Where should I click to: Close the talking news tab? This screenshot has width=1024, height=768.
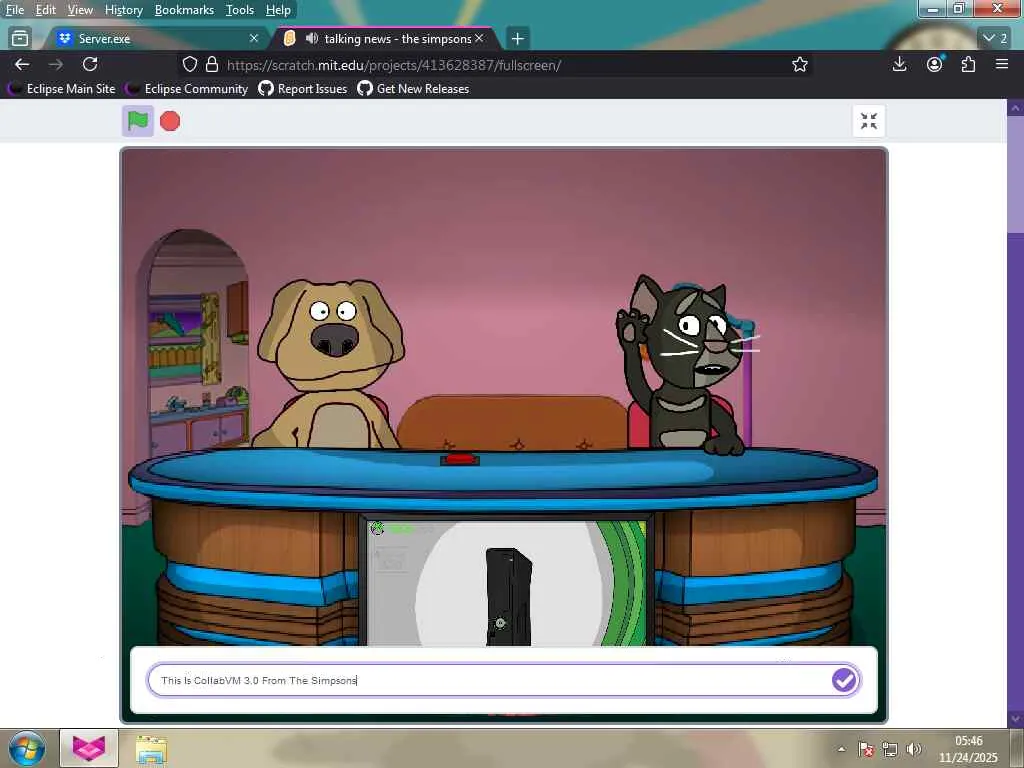[479, 39]
